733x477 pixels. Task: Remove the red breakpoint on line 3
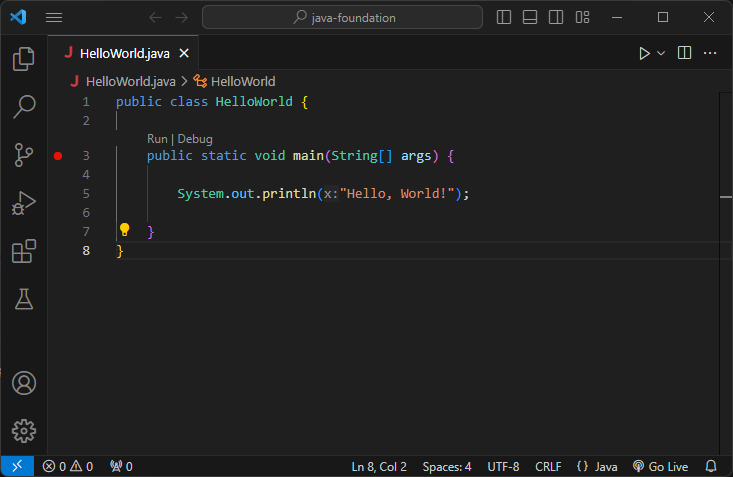tap(58, 156)
